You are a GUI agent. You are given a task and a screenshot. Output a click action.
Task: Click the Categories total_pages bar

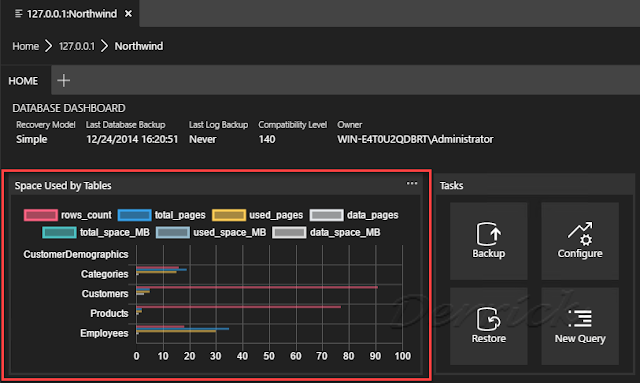click(161, 269)
